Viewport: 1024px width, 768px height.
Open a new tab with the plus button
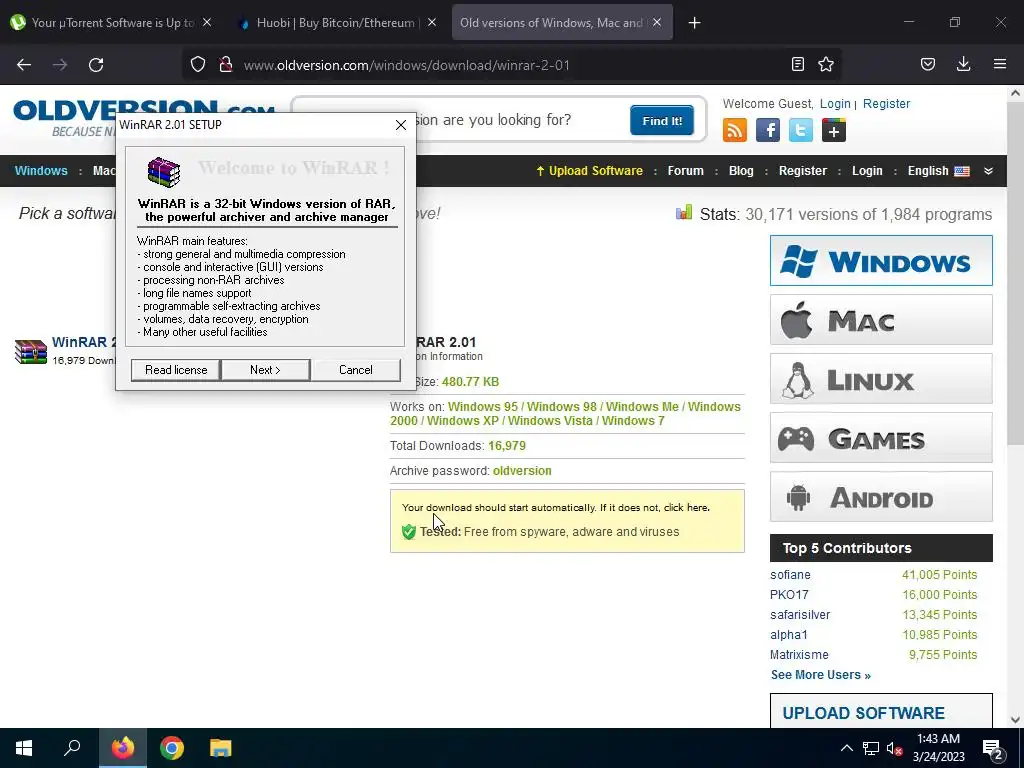(x=695, y=23)
